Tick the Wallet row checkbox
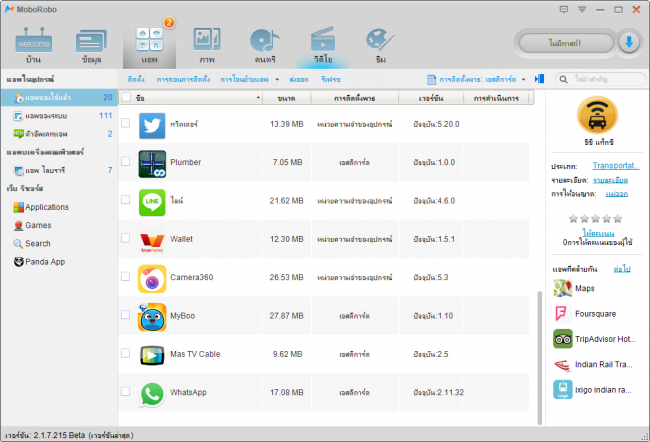Viewport: 650px width, 442px height. pos(126,238)
